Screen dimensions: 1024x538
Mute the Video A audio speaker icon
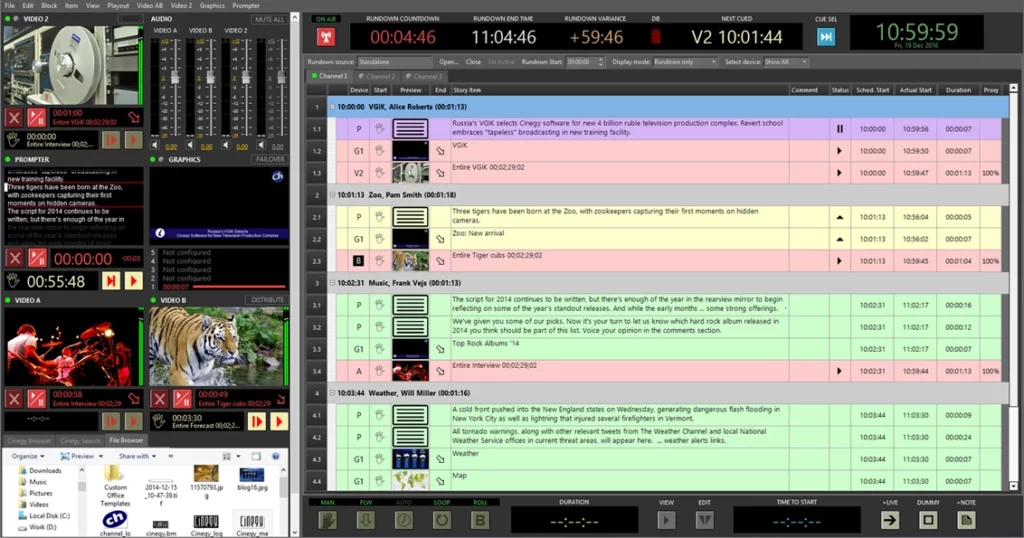[x=157, y=145]
